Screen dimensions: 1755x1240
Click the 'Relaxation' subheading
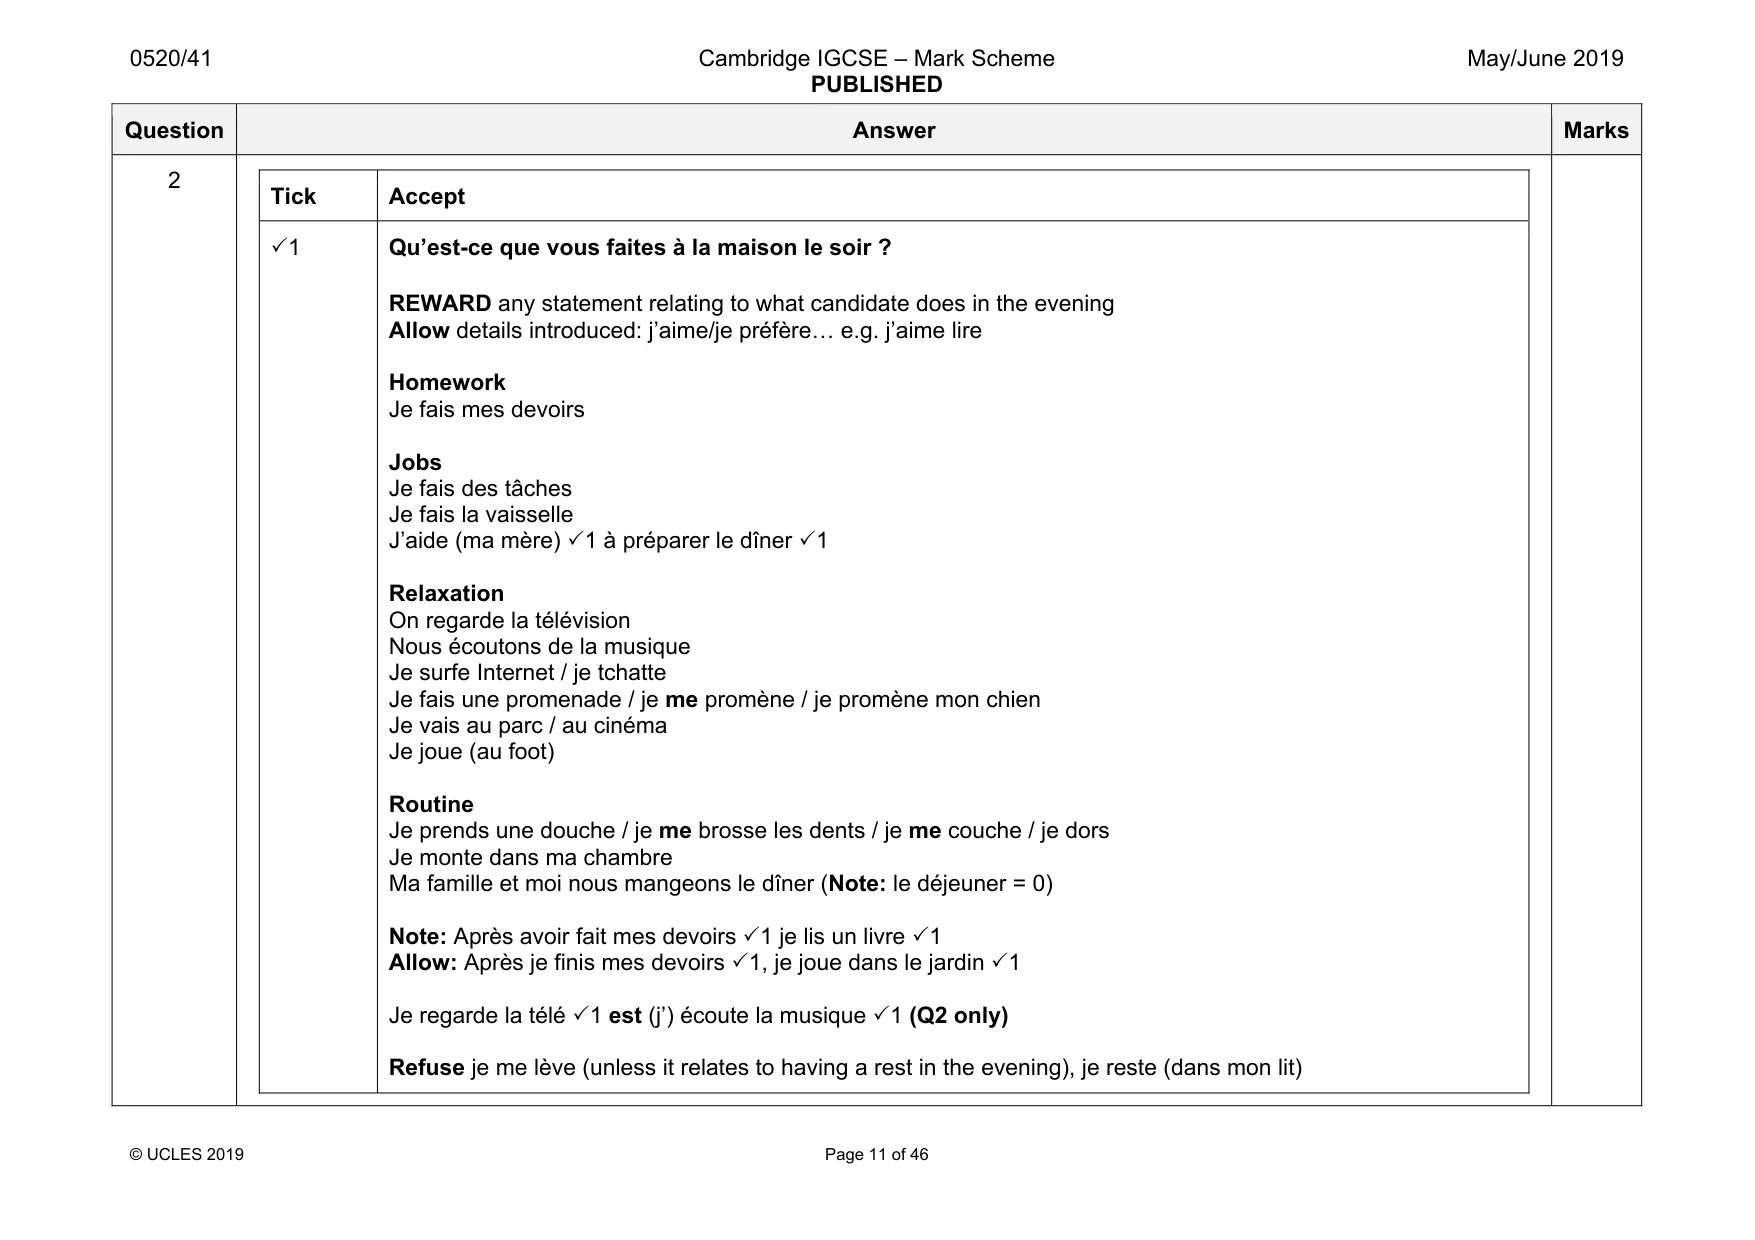coord(446,594)
